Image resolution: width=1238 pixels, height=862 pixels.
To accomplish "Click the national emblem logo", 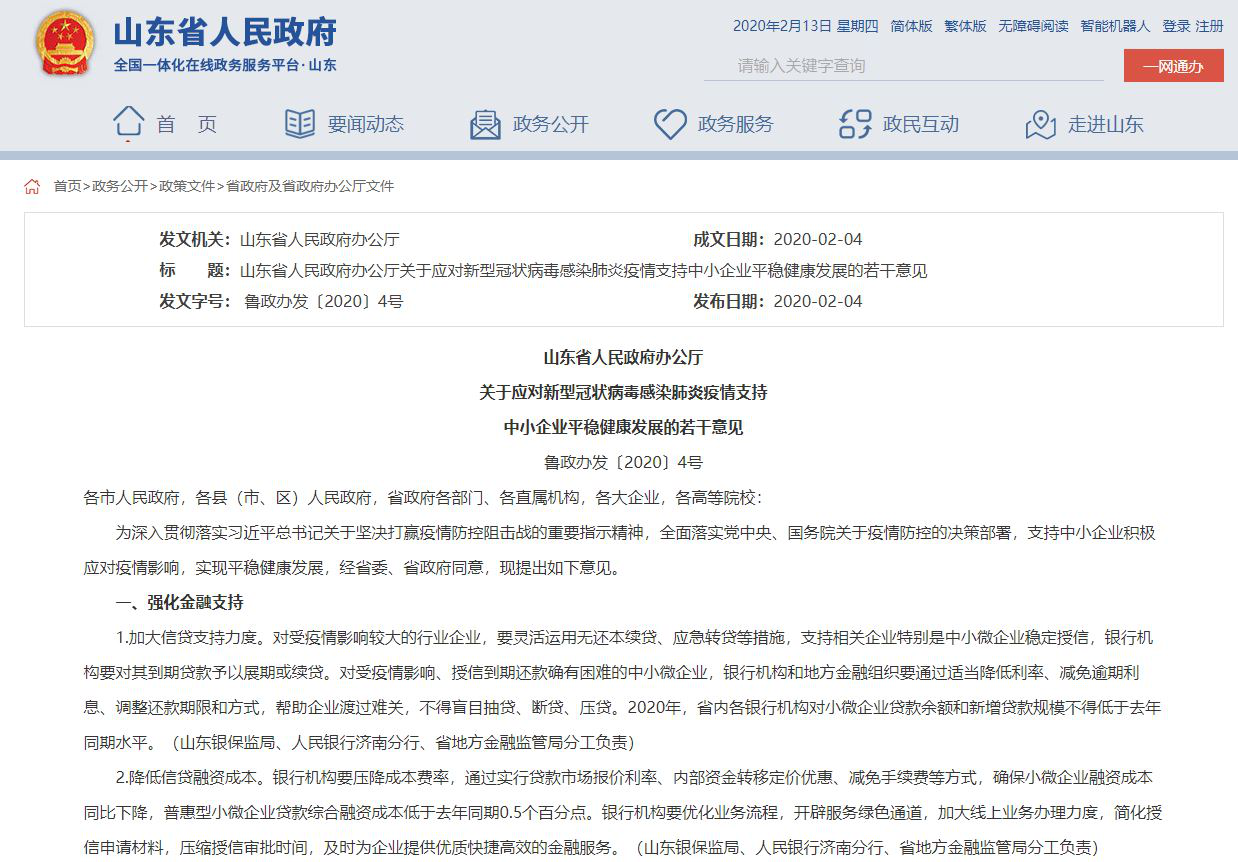I will tap(65, 44).
